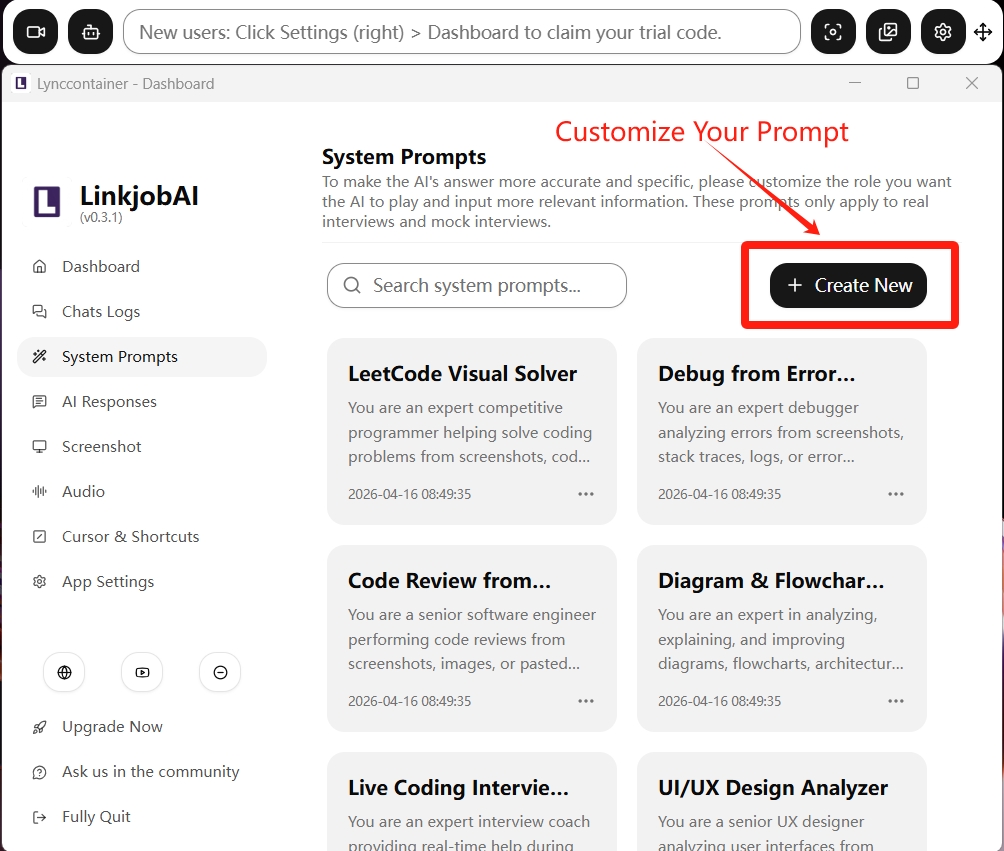1004x851 pixels.
Task: Click the screen capture focus icon
Action: [x=833, y=31]
